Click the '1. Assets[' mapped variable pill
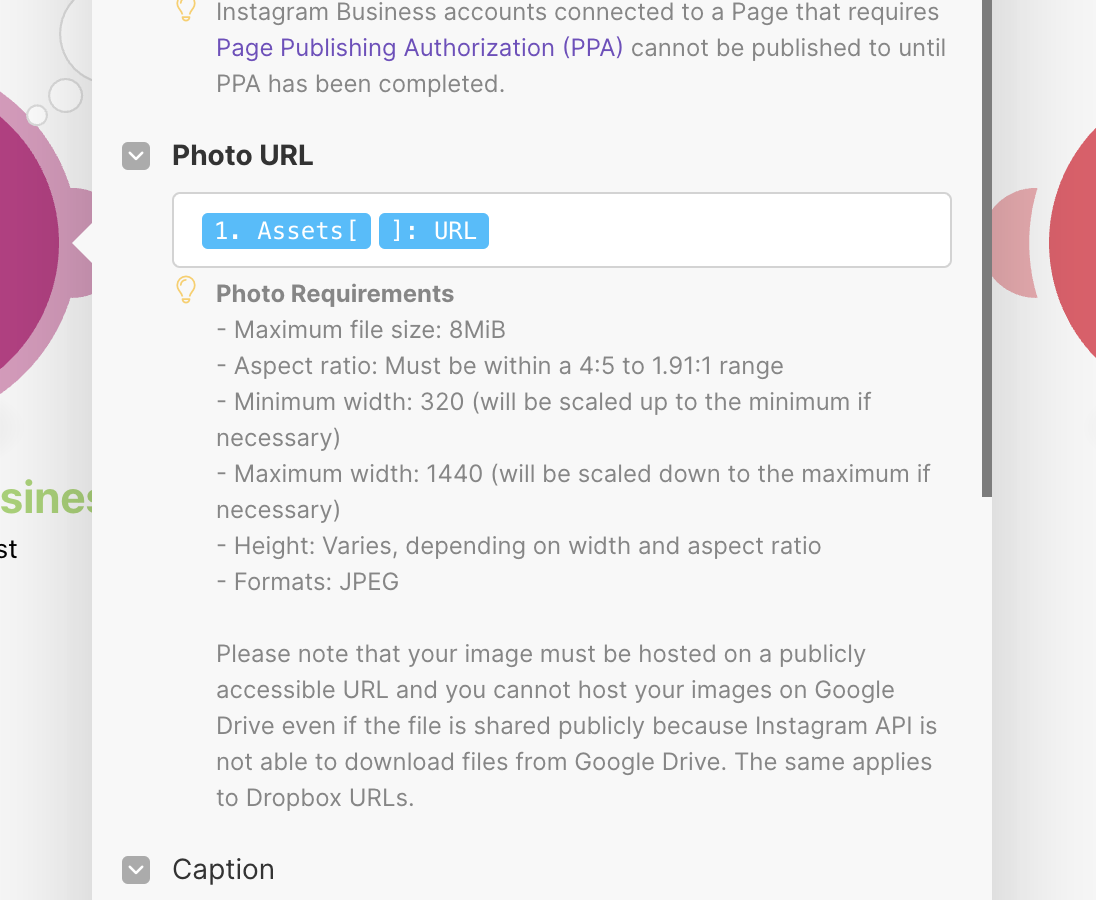Image resolution: width=1096 pixels, height=900 pixels. pos(286,231)
